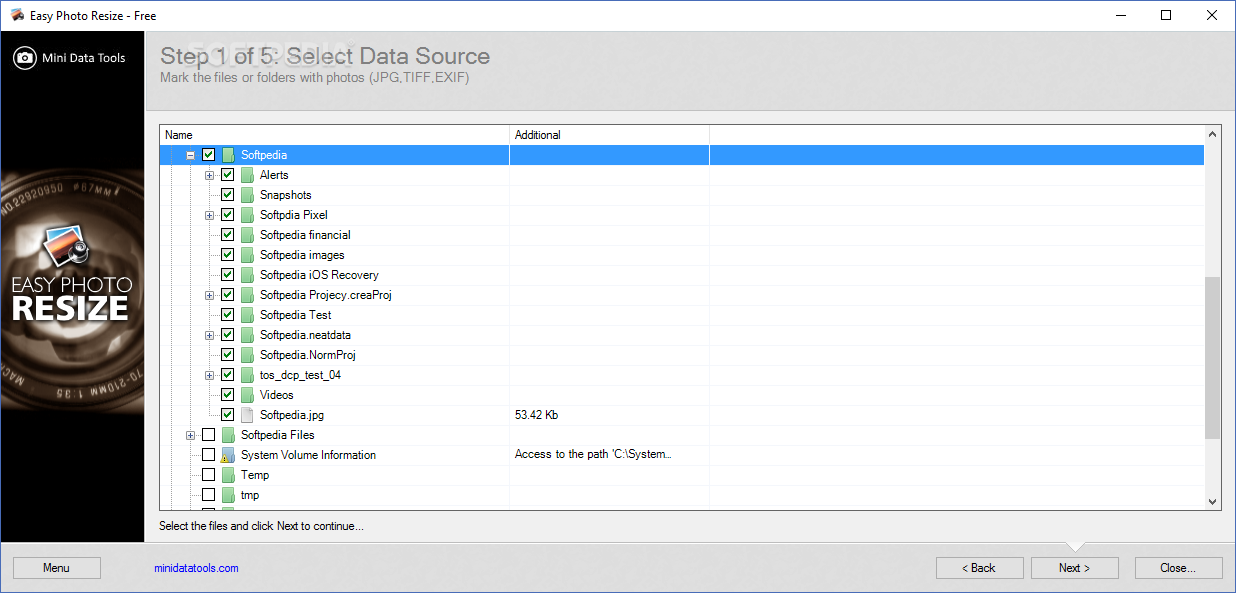Click the Temp folder icon
The image size is (1236, 593).
coord(228,475)
